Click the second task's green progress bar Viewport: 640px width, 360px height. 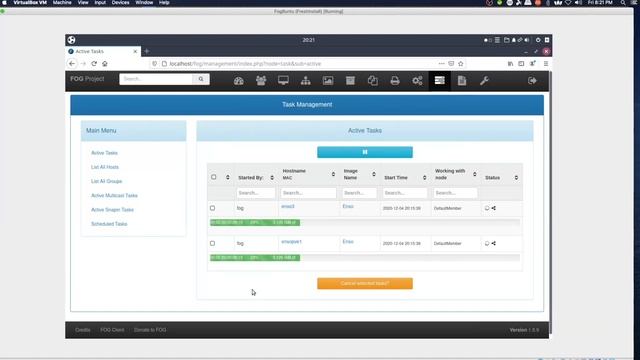(x=255, y=258)
